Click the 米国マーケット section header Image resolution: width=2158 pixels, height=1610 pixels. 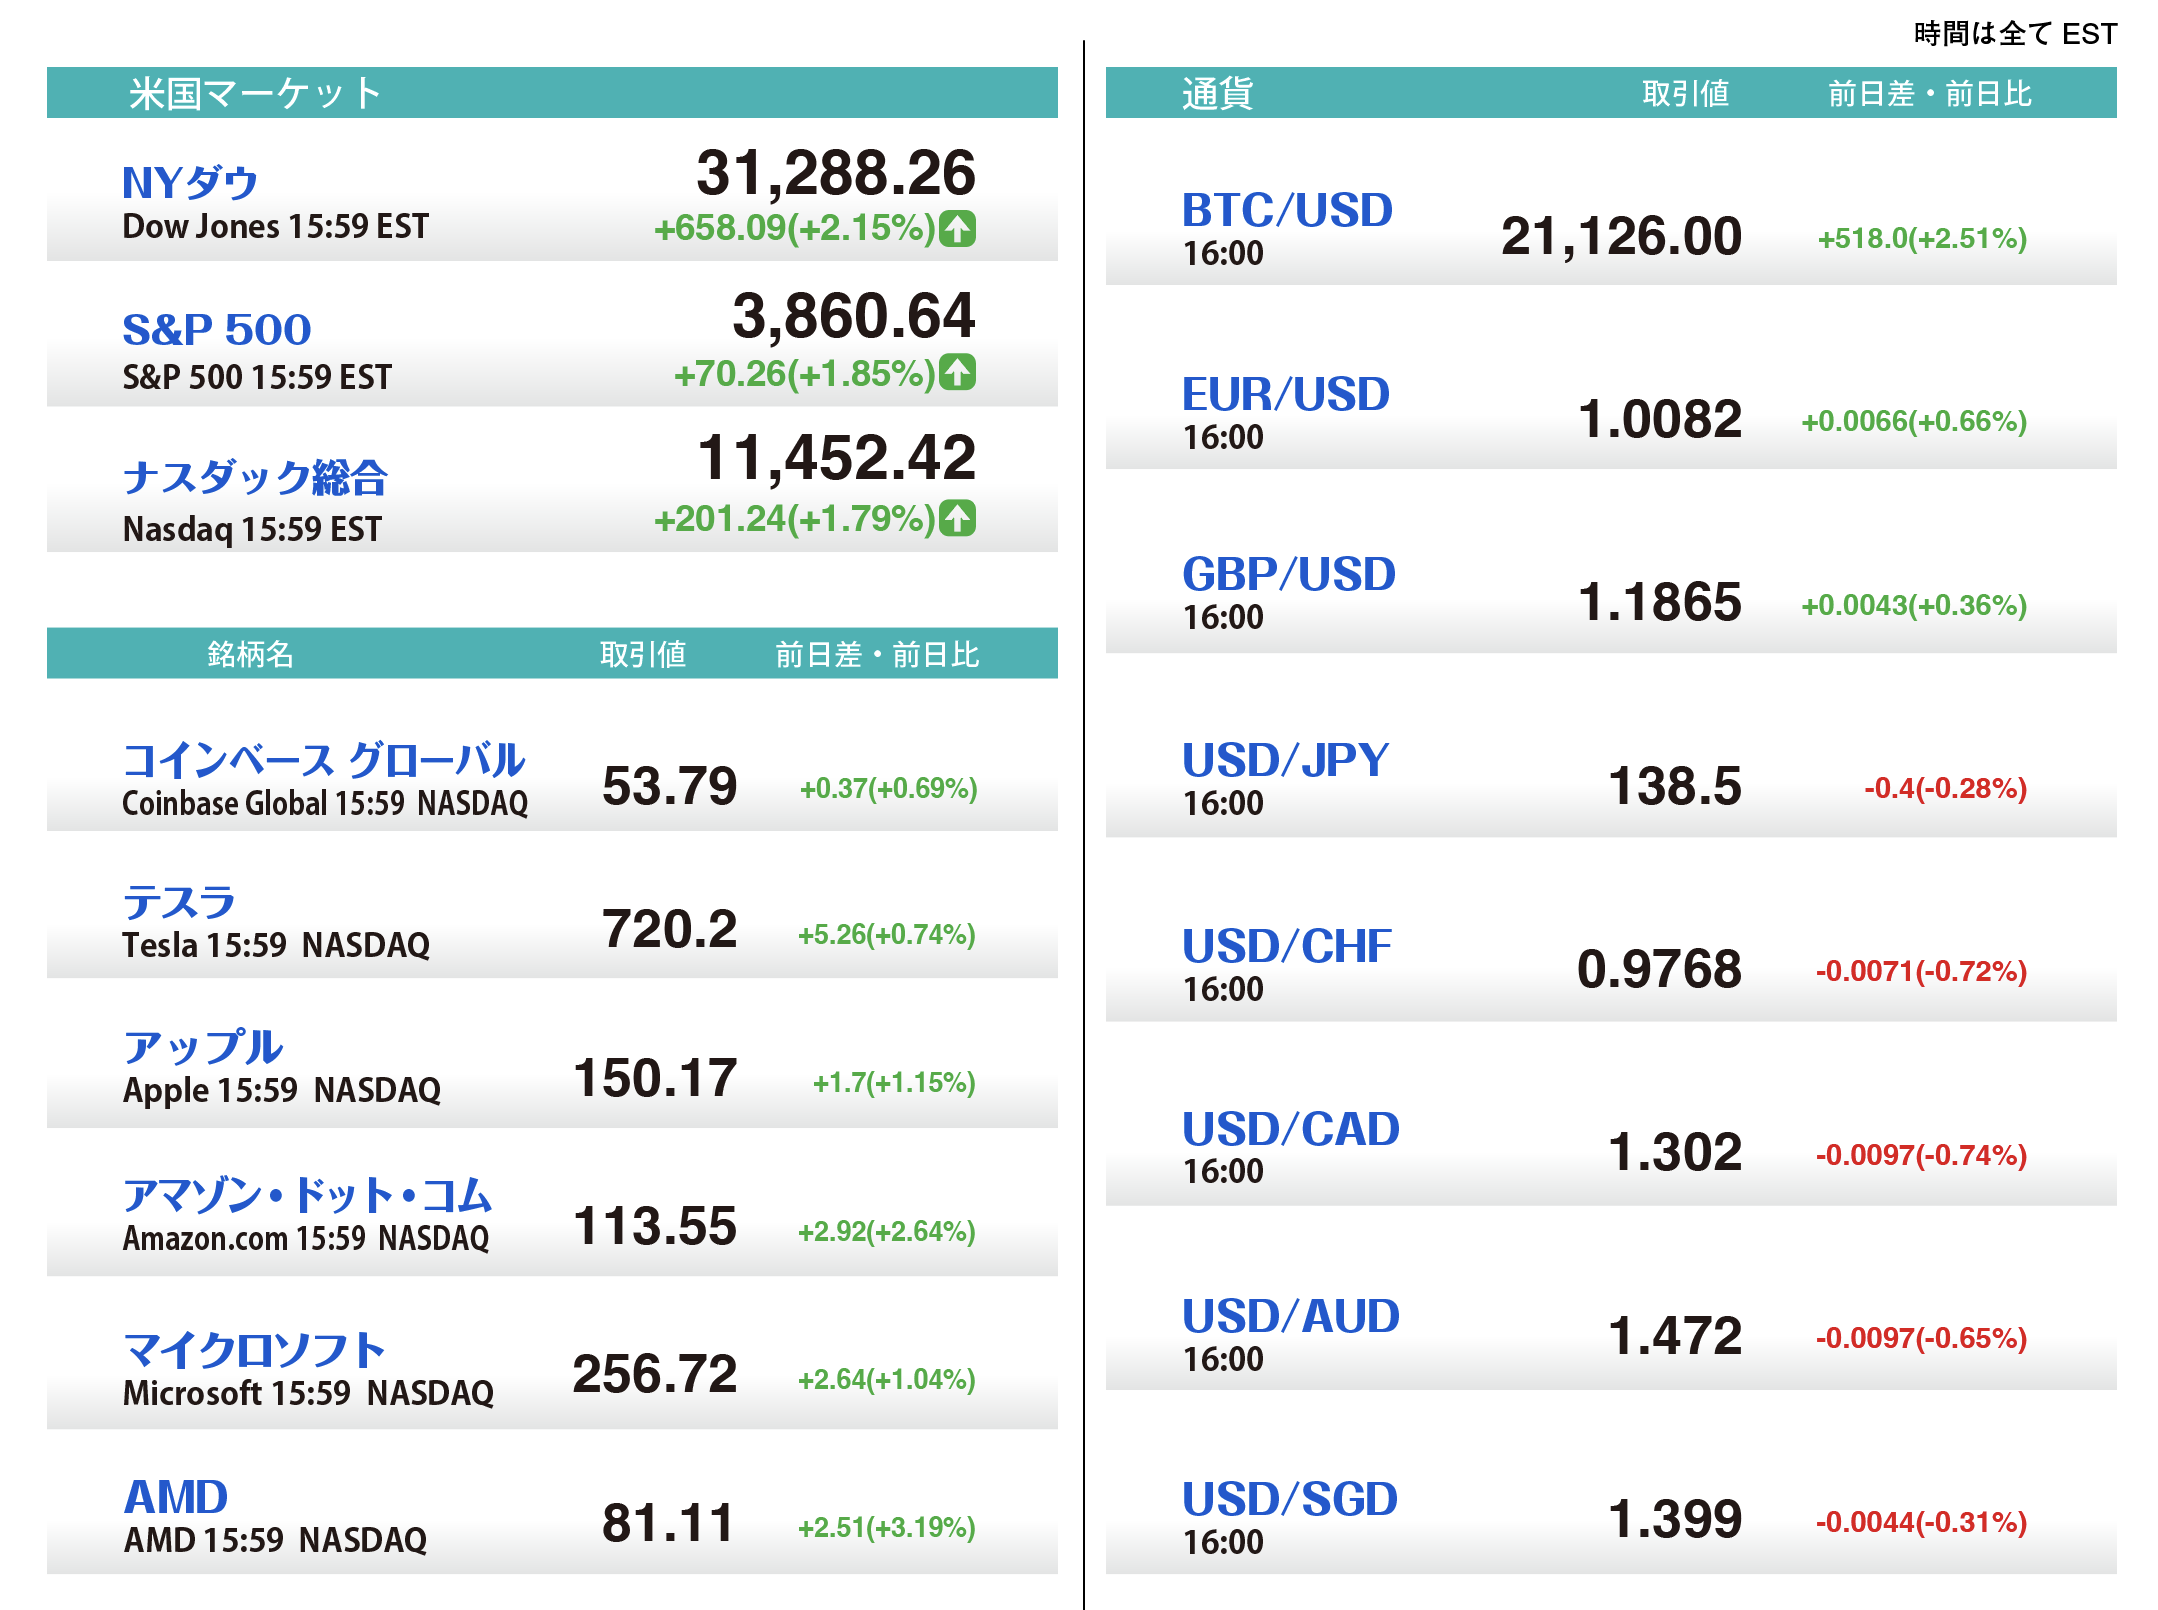(x=255, y=93)
